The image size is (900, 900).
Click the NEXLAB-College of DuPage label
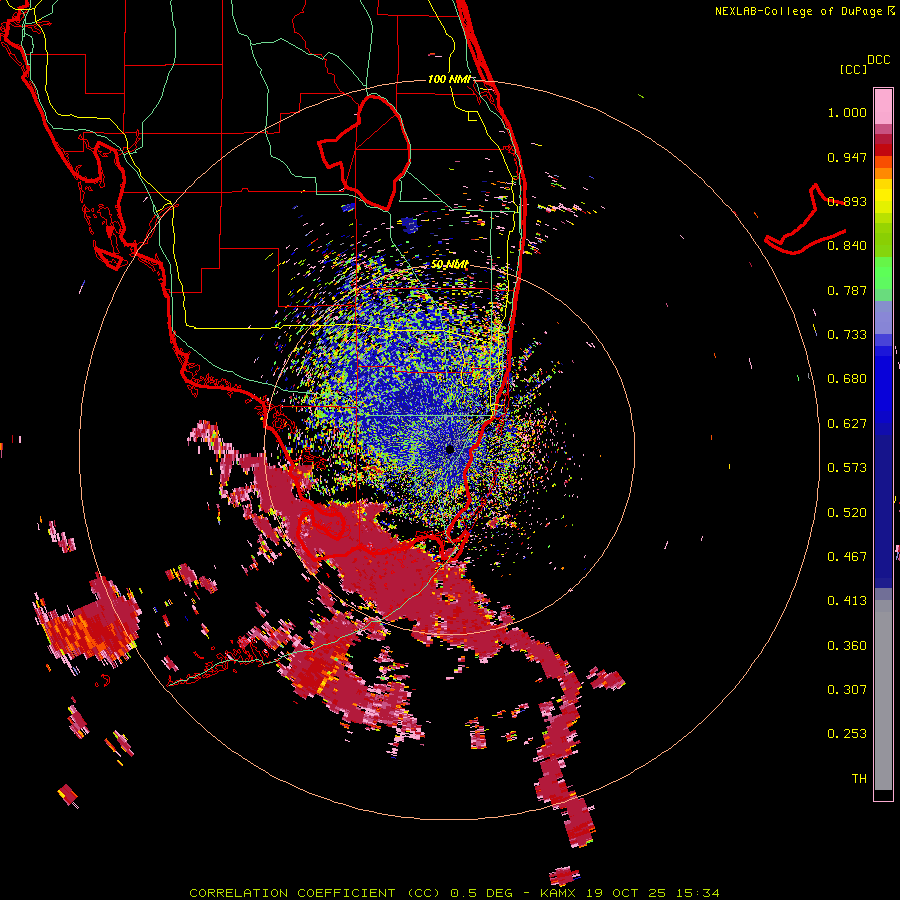click(x=798, y=11)
